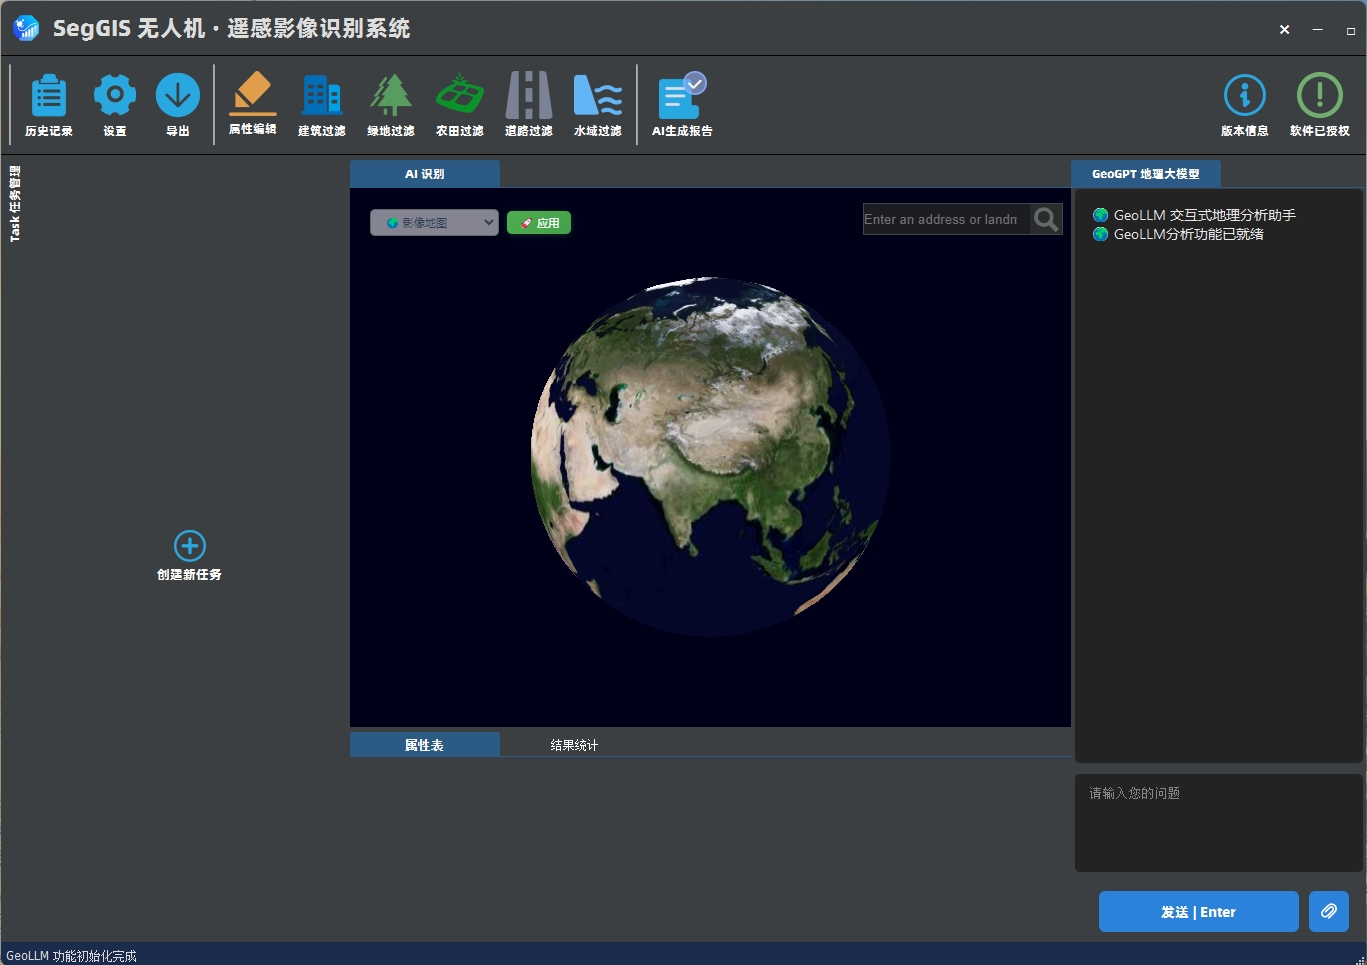Select the 属性表 tab
Image resolution: width=1367 pixels, height=965 pixels.
tap(424, 745)
